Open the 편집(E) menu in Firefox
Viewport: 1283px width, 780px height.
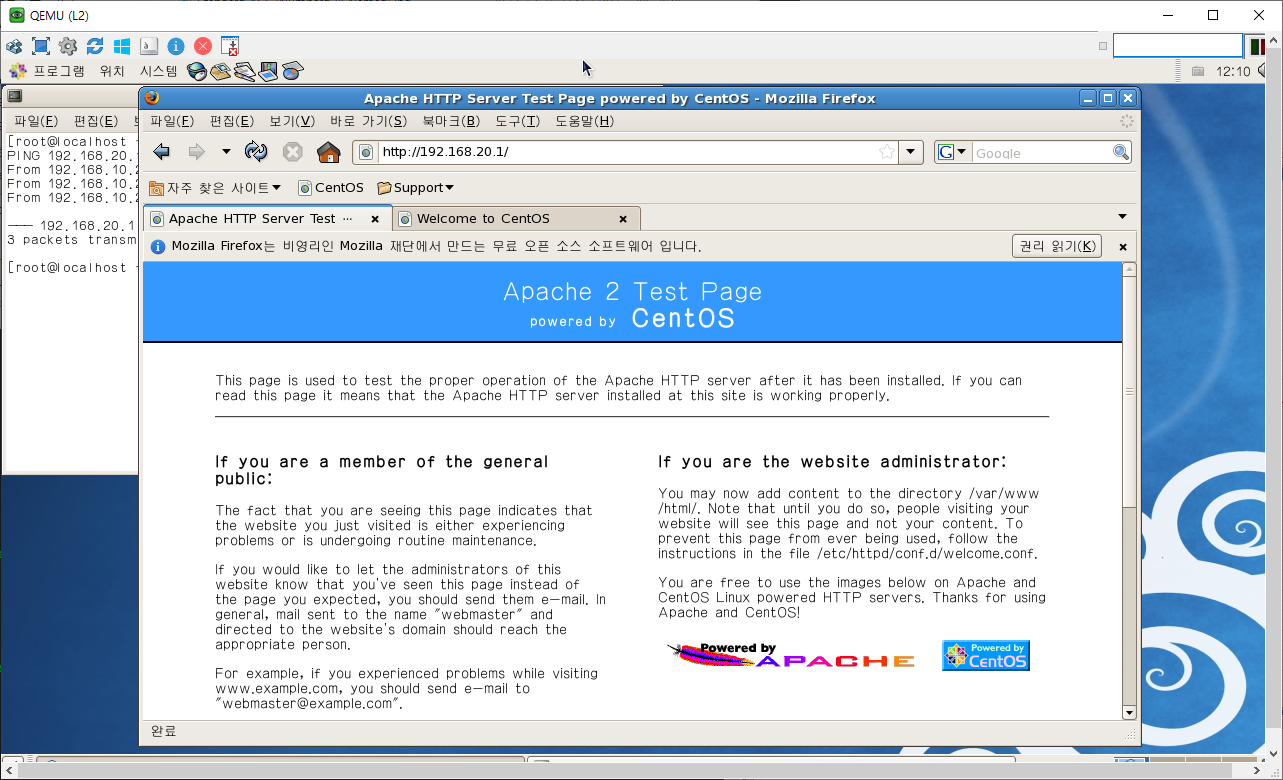[231, 121]
